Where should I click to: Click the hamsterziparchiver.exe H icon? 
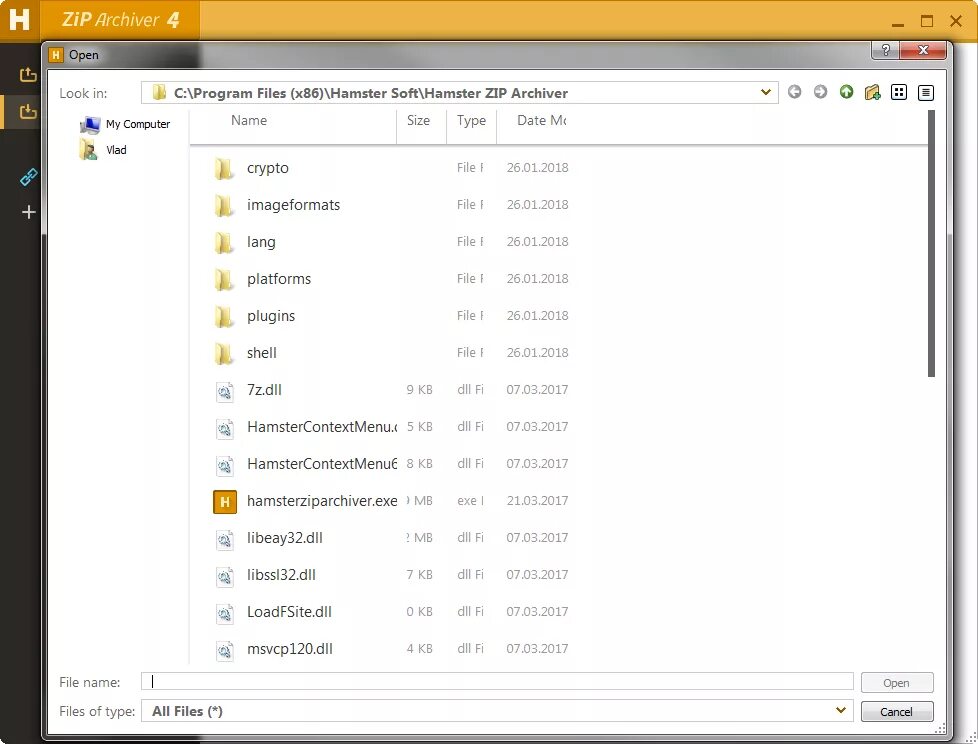225,501
